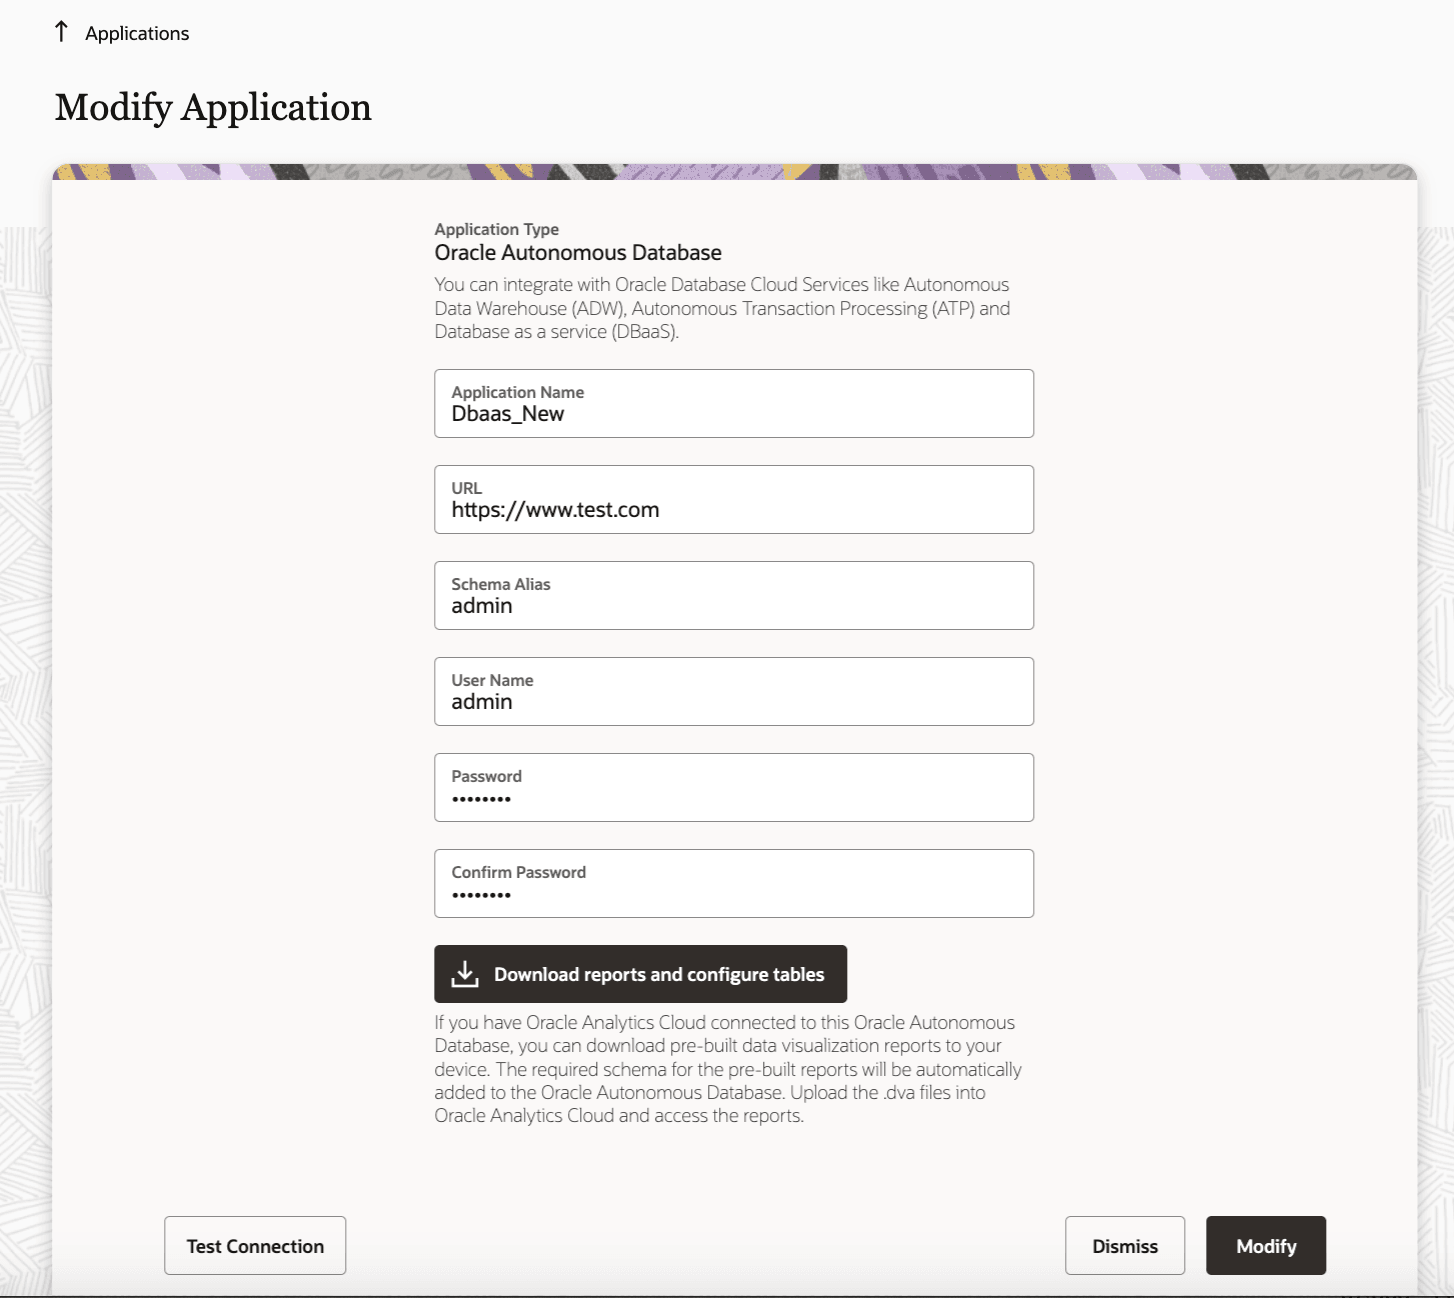
Task: Click the Application Type label
Action: [497, 229]
